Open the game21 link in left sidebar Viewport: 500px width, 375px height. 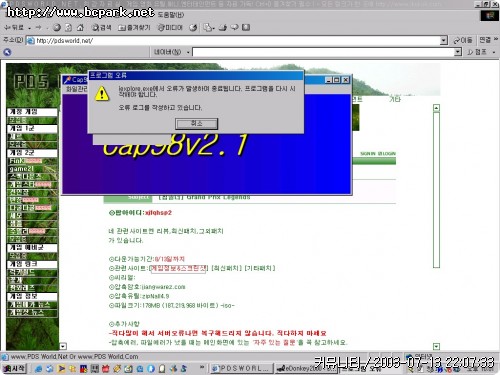click(22, 169)
